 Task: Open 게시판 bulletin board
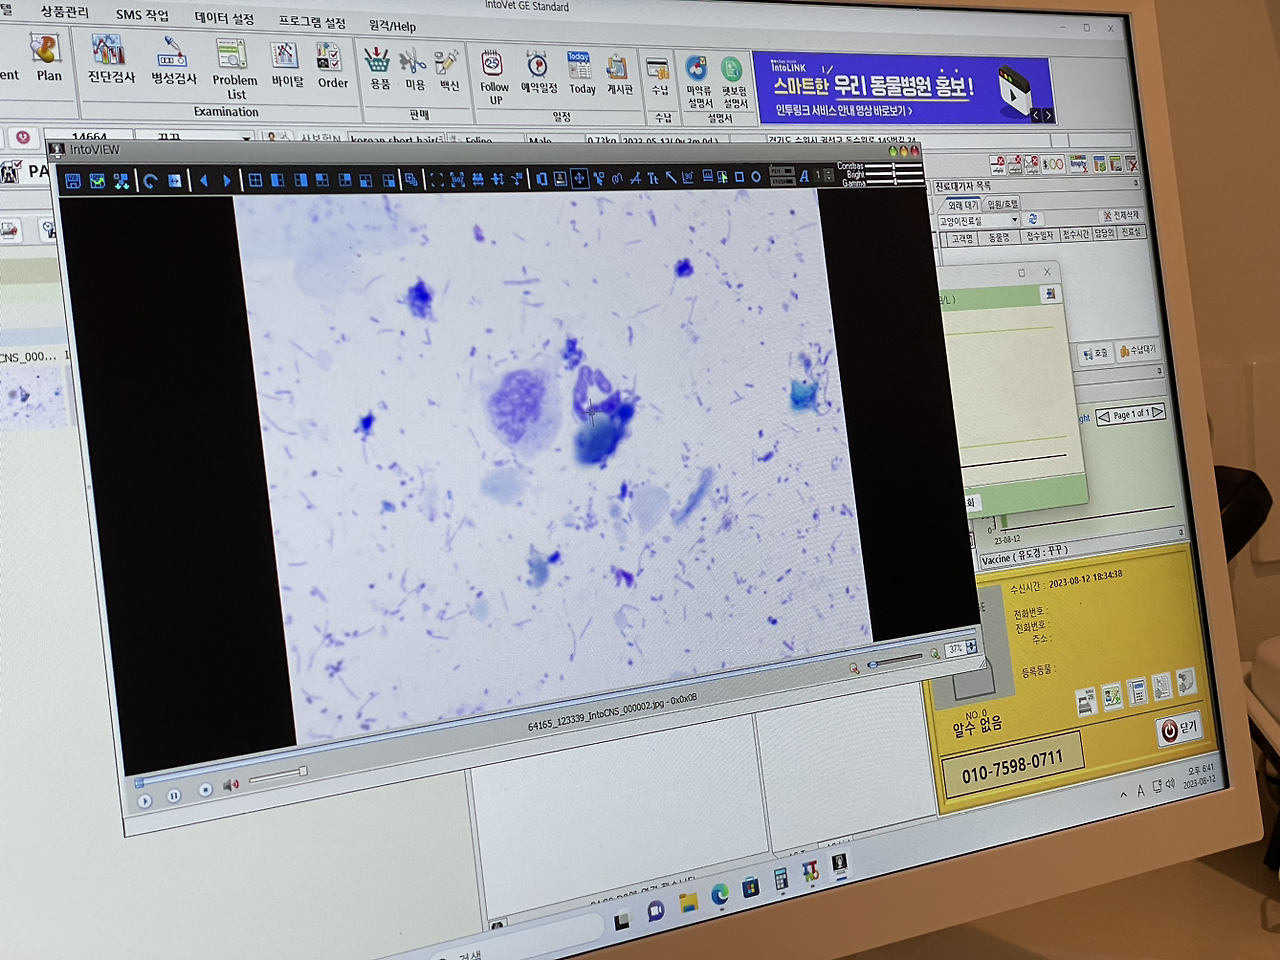(619, 75)
